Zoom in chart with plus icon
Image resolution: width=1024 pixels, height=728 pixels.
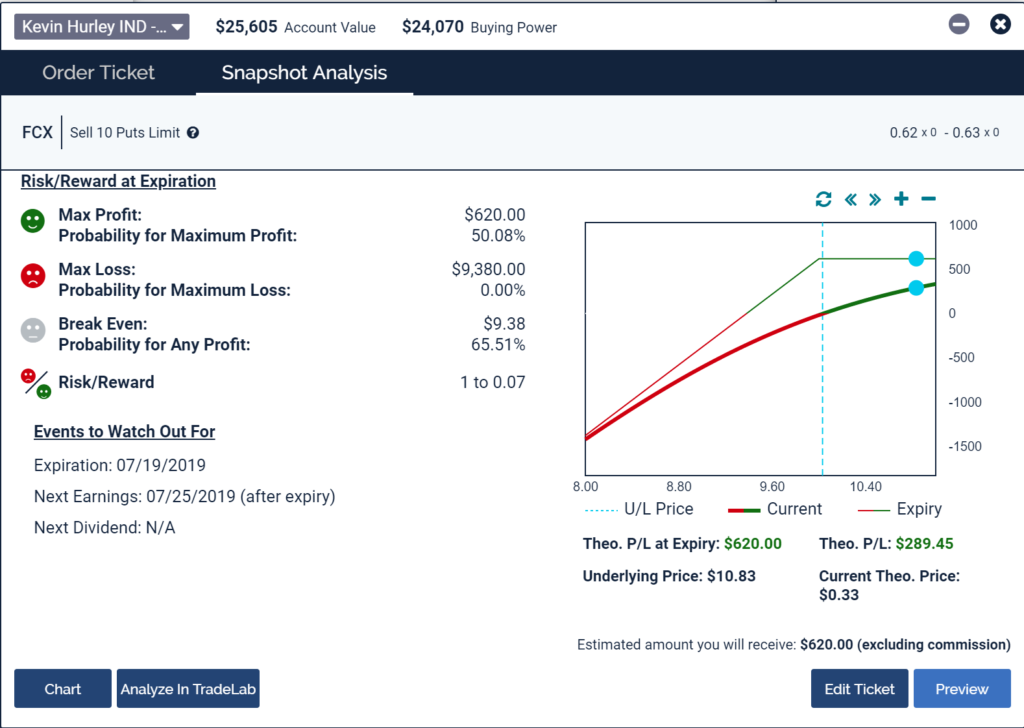tap(901, 199)
